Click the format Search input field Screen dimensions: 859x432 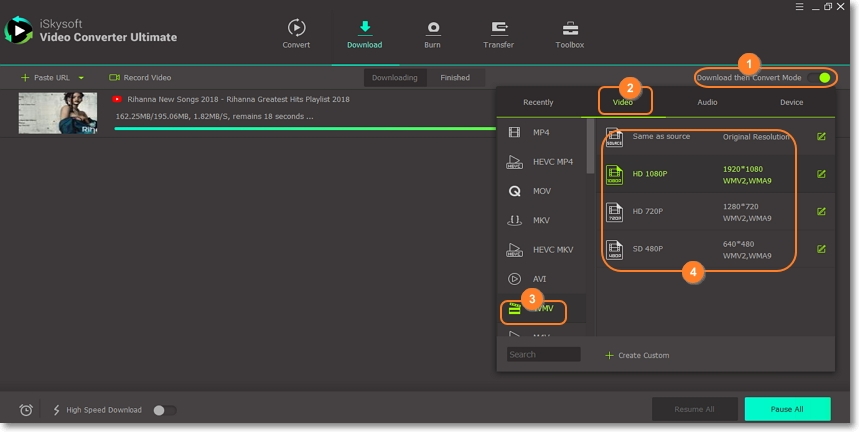pos(543,354)
